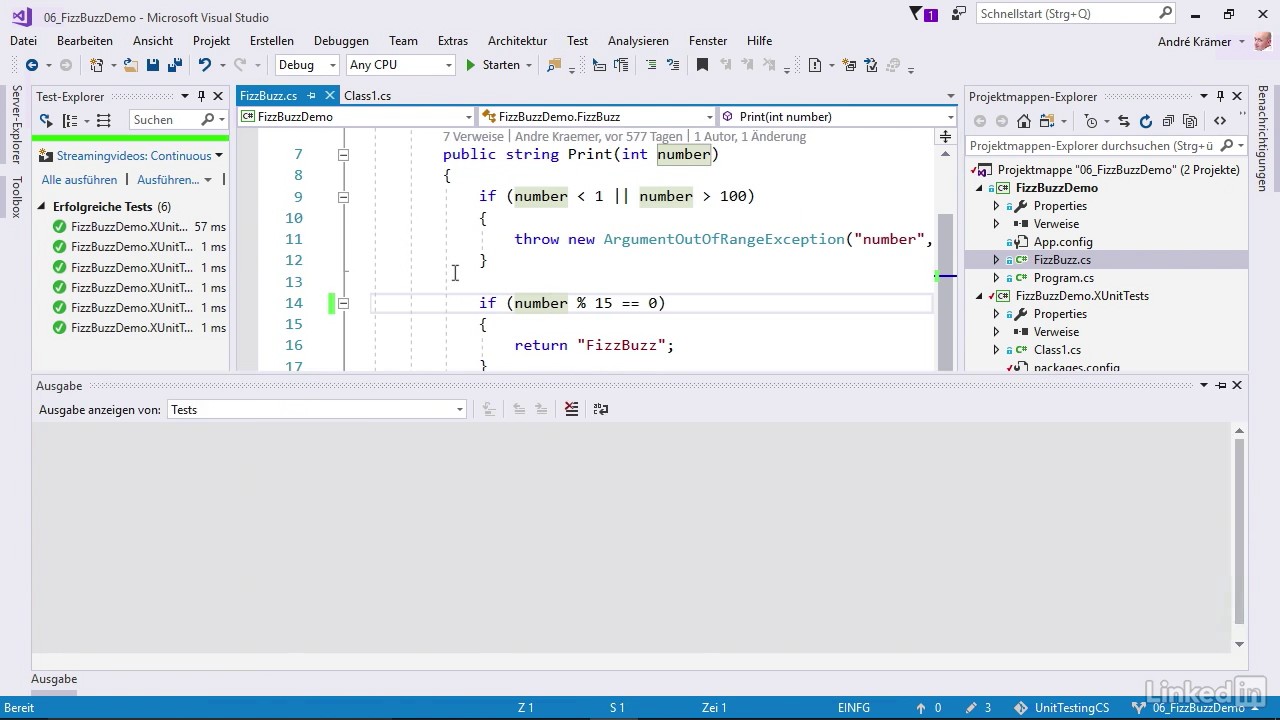Click Alle ausführen in Test-Explorer
Screen dimensions: 1280x720
click(x=79, y=180)
